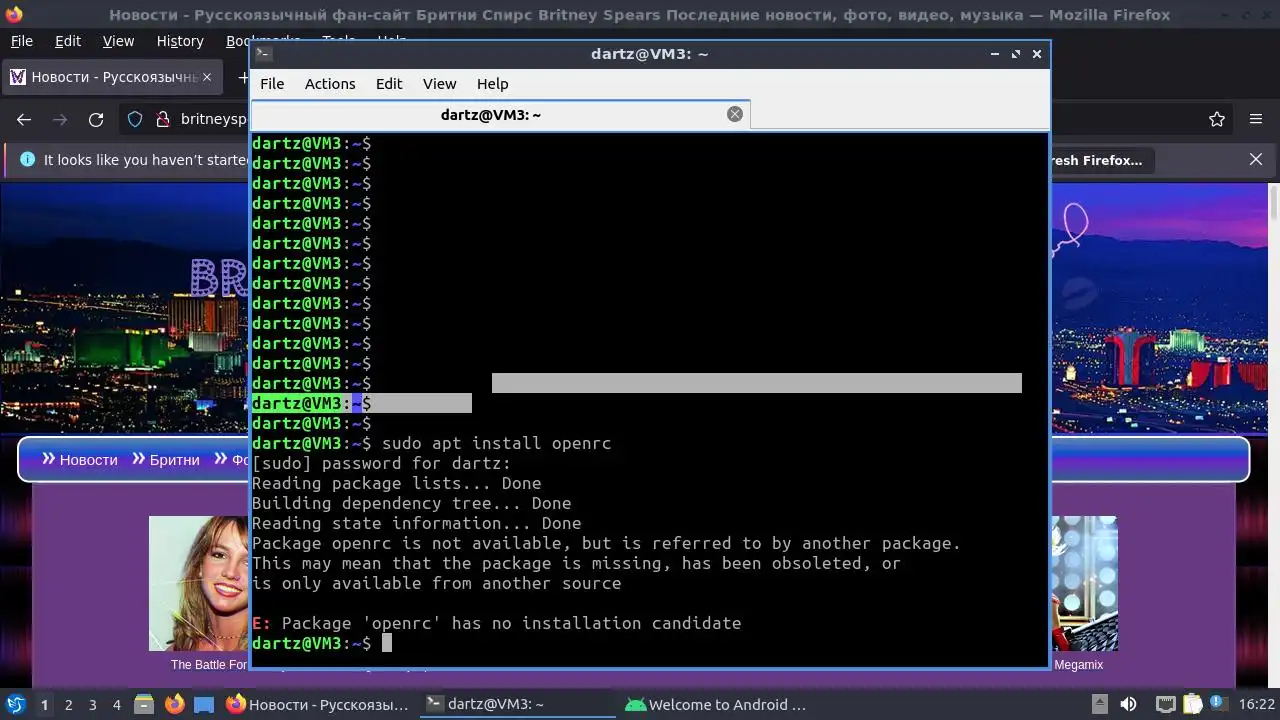Switch to the Новости Firefox window in taskbar

click(x=318, y=705)
